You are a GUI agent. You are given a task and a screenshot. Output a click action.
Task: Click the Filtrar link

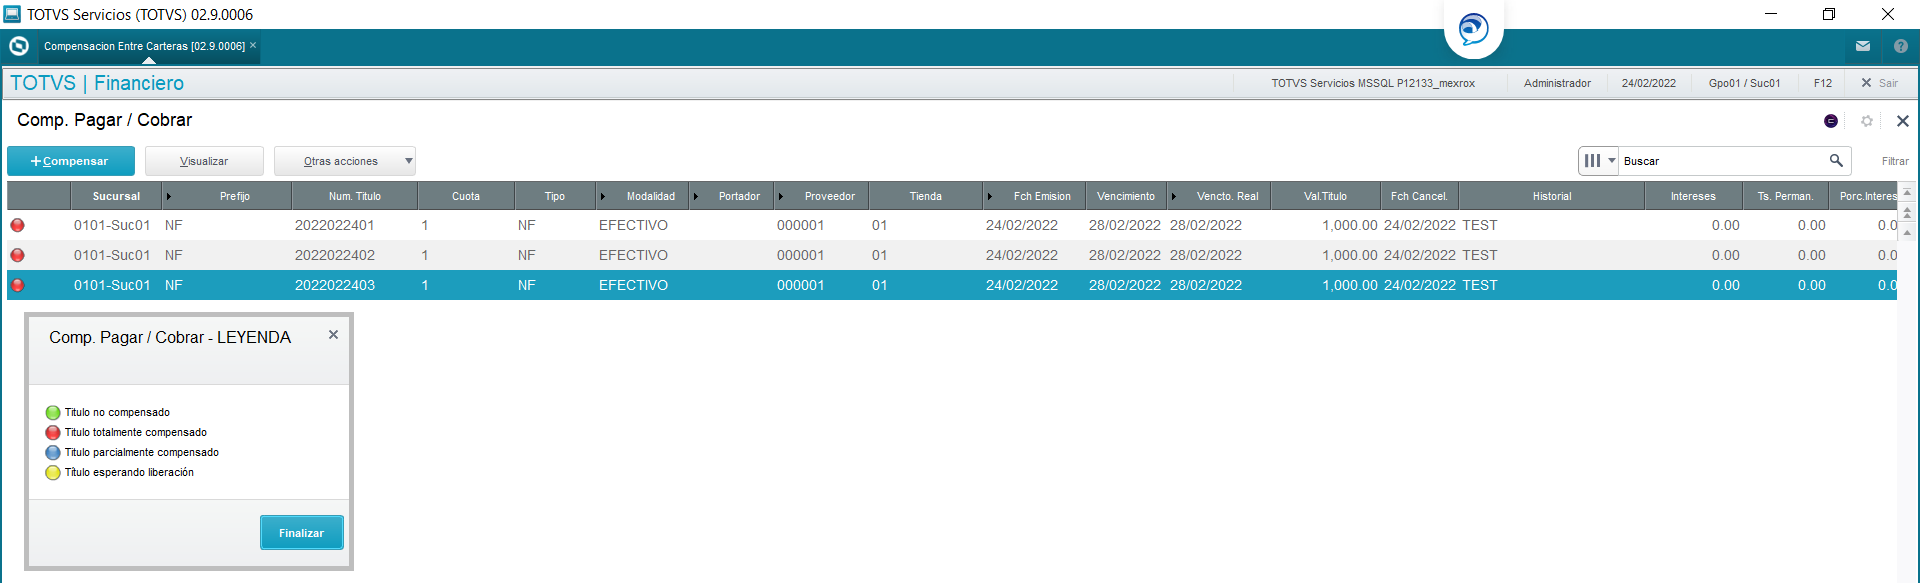pos(1895,161)
